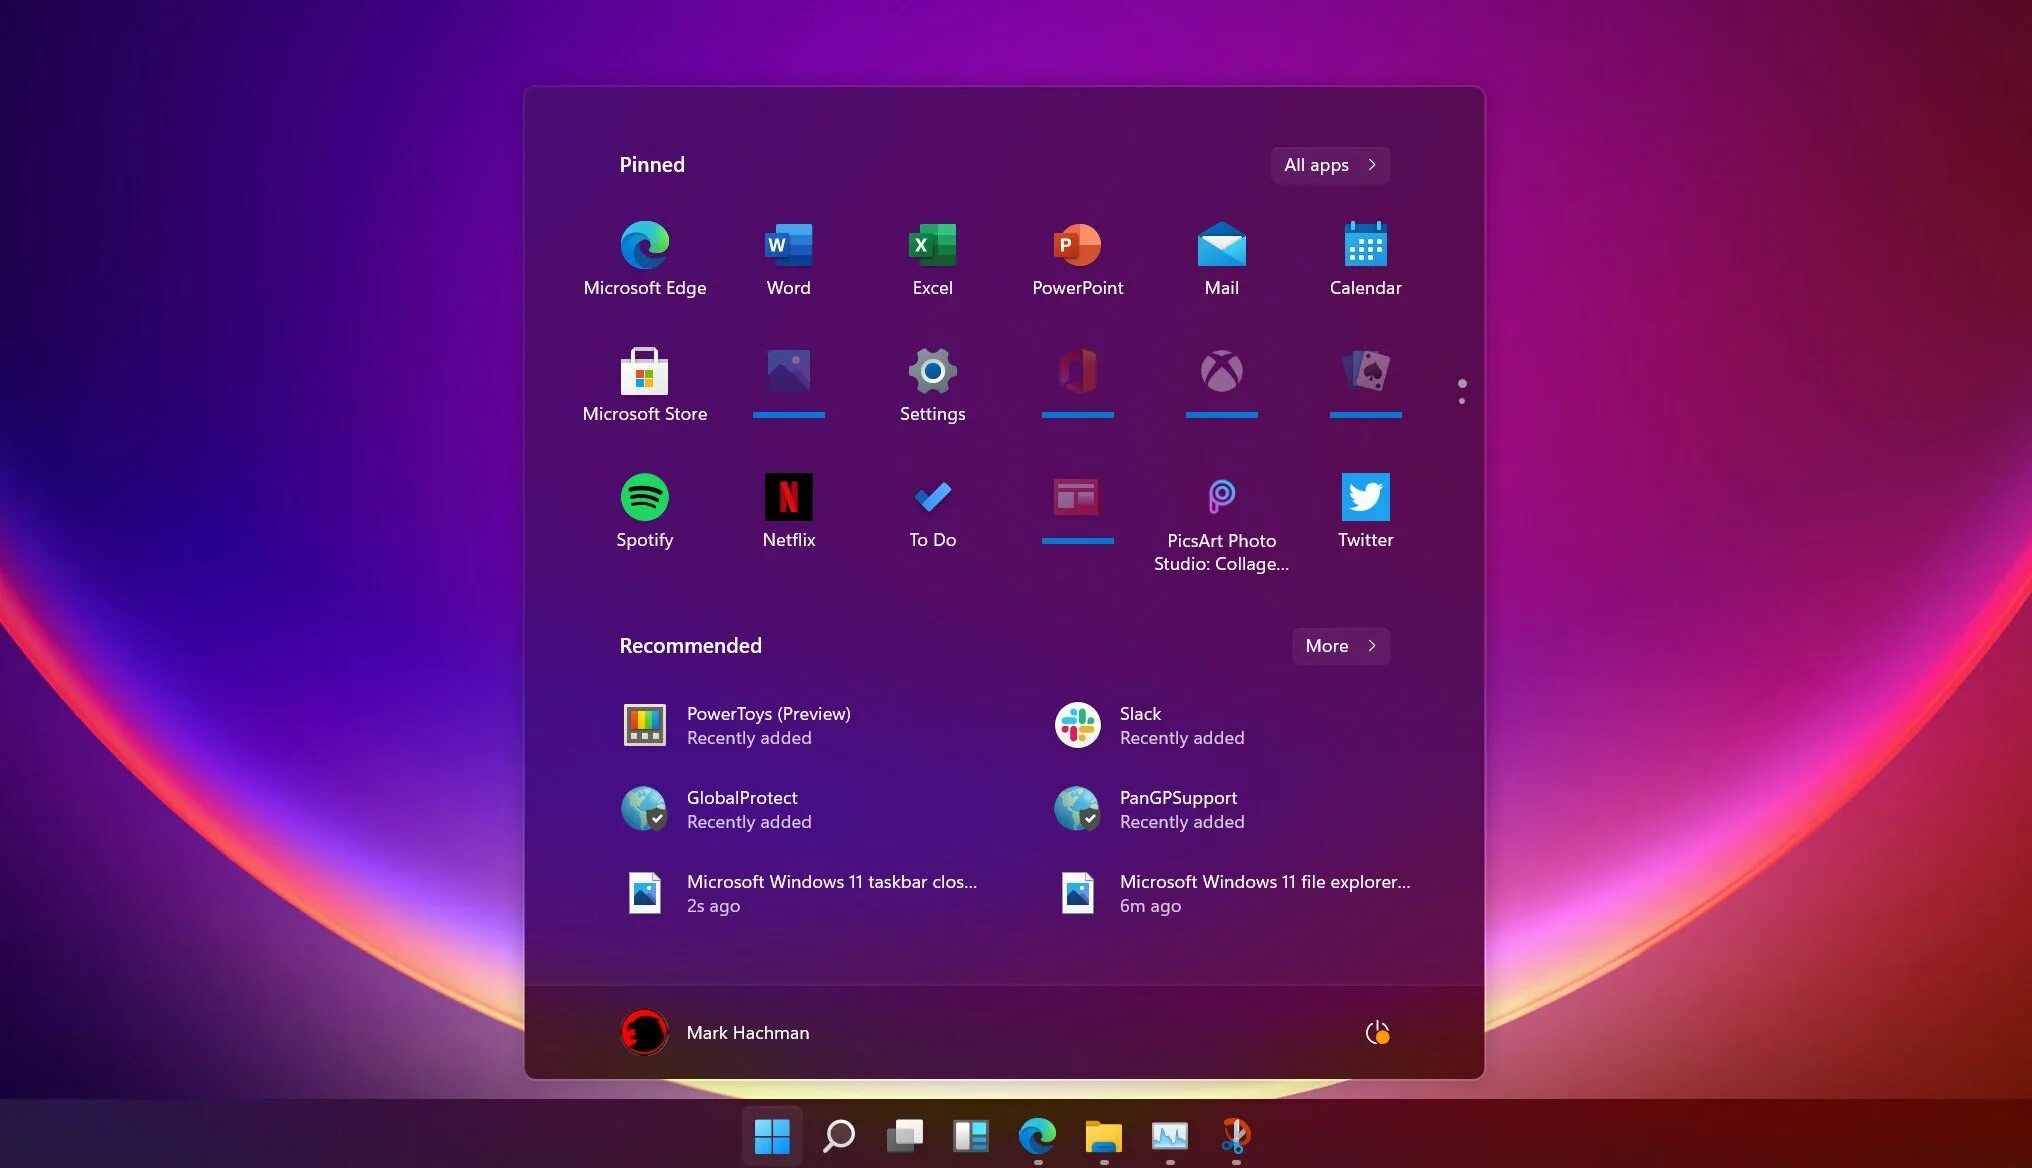Click Windows Search taskbar icon
Viewport: 2032px width, 1168px height.
(839, 1136)
